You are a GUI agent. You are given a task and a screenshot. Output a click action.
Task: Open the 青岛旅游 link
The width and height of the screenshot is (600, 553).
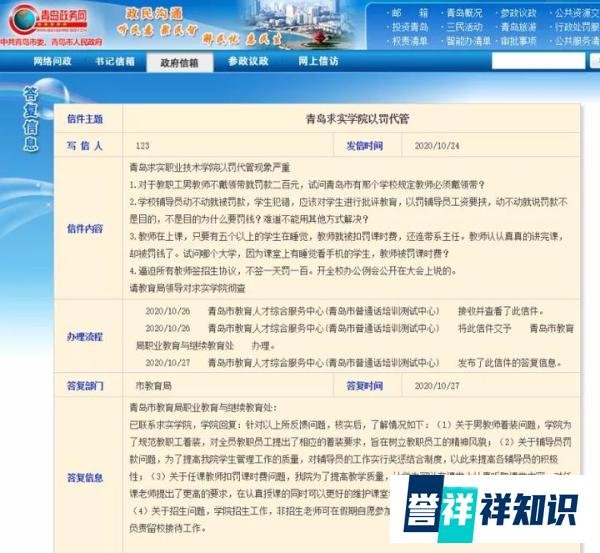[518, 27]
